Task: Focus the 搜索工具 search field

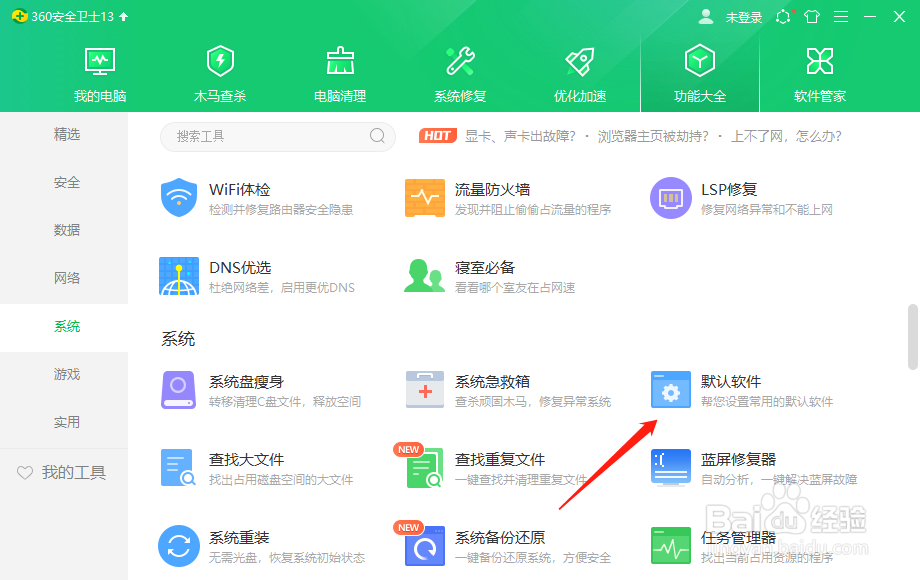Action: [x=278, y=136]
